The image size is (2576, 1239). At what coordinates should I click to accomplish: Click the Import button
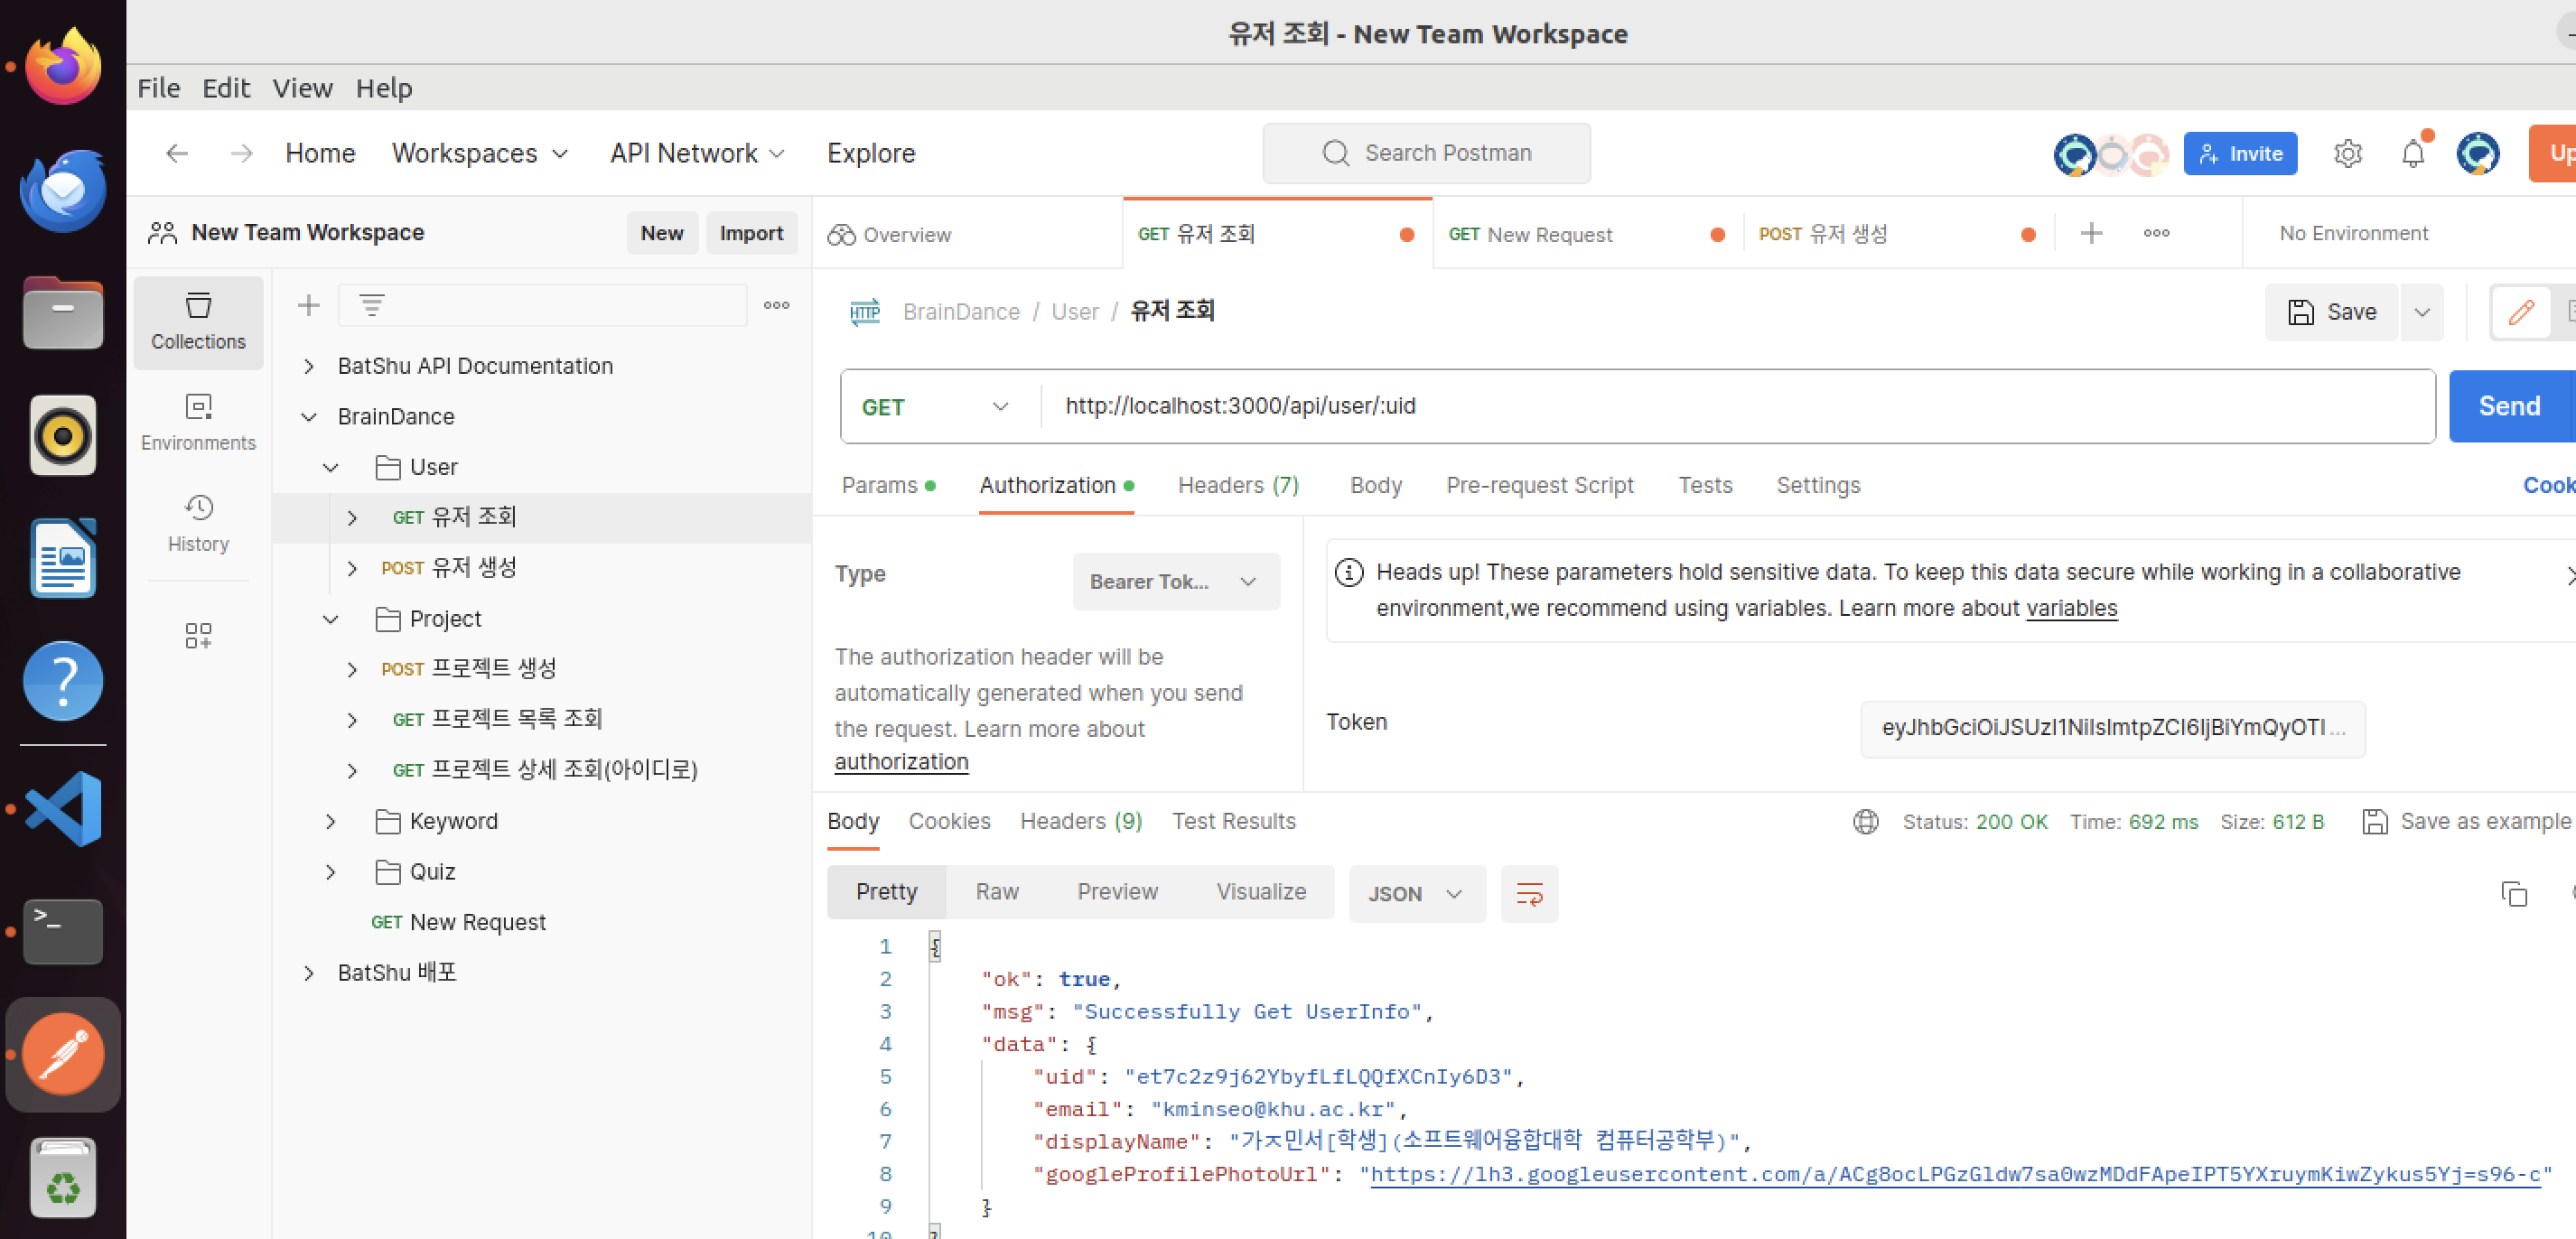coord(751,233)
